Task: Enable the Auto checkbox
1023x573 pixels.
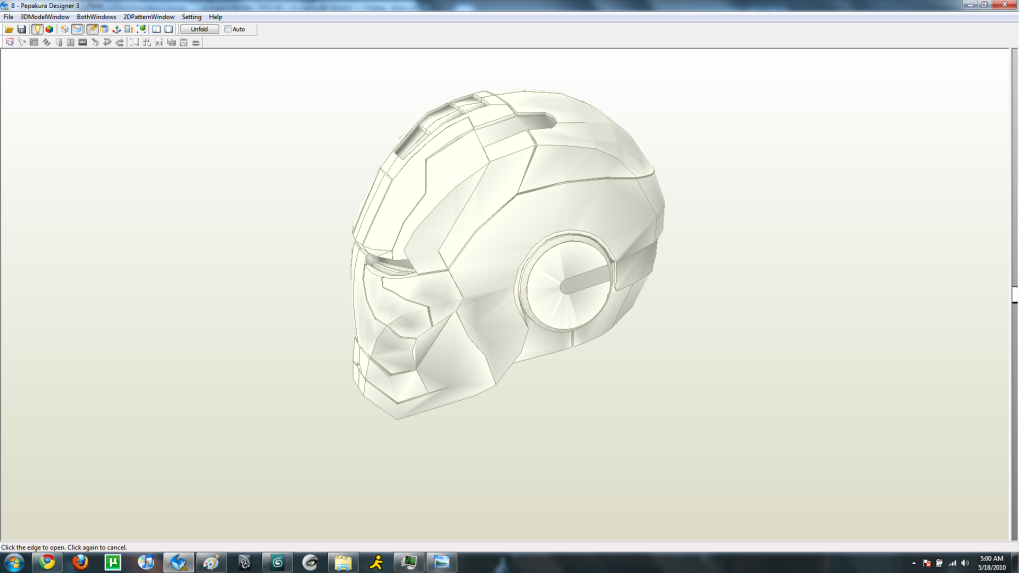Action: 228,30
